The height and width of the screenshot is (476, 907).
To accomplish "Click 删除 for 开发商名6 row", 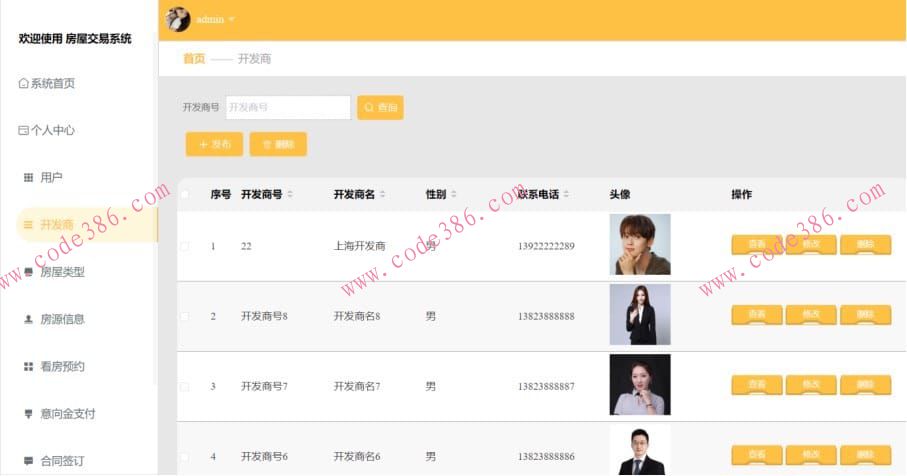I will pyautogui.click(x=865, y=455).
